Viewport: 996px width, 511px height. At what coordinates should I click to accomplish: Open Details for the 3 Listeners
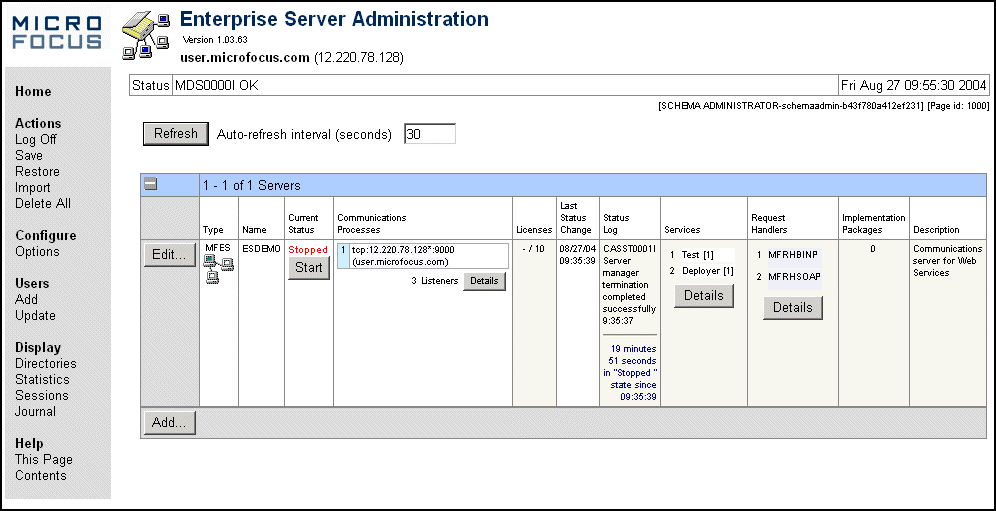[484, 281]
